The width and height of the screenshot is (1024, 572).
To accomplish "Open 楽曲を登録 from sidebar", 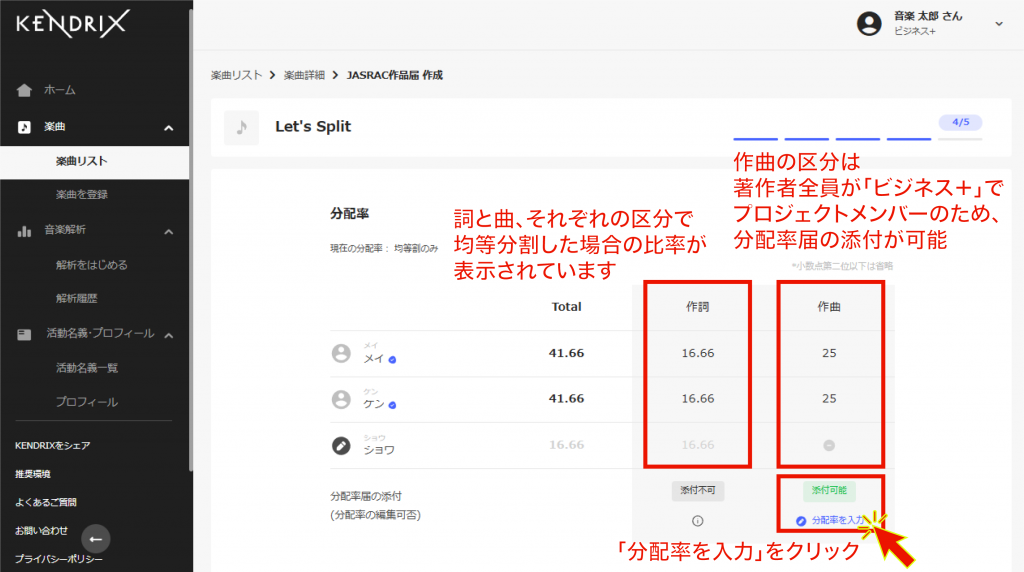I will (81, 194).
